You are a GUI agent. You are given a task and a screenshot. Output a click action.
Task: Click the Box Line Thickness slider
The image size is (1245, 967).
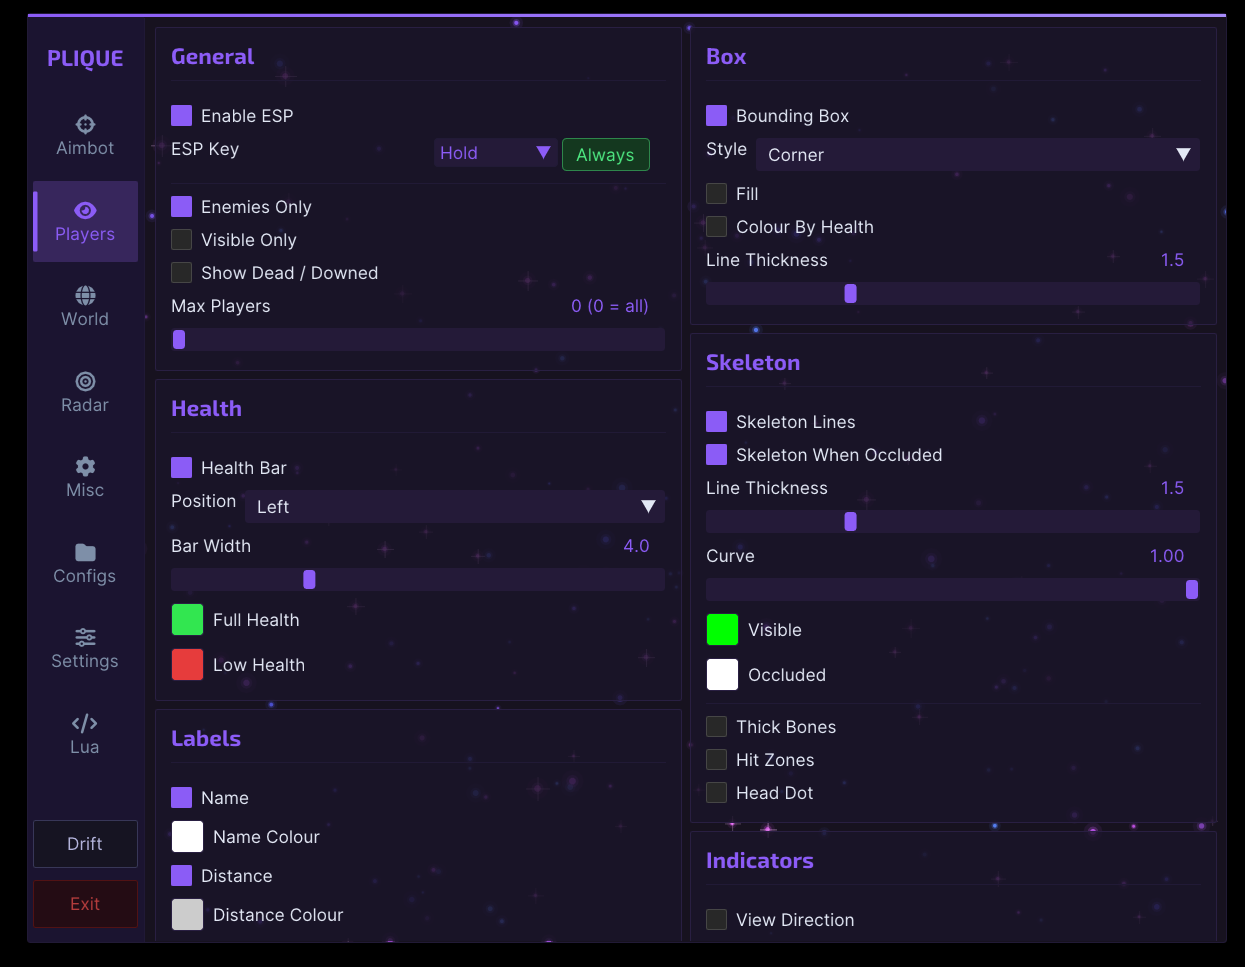[x=953, y=293]
